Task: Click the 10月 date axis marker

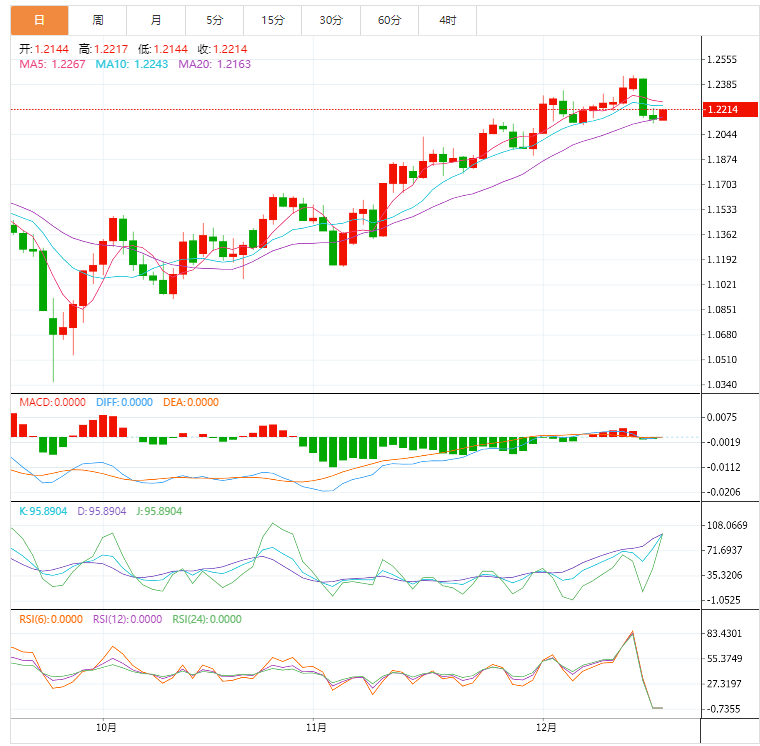Action: pos(106,727)
